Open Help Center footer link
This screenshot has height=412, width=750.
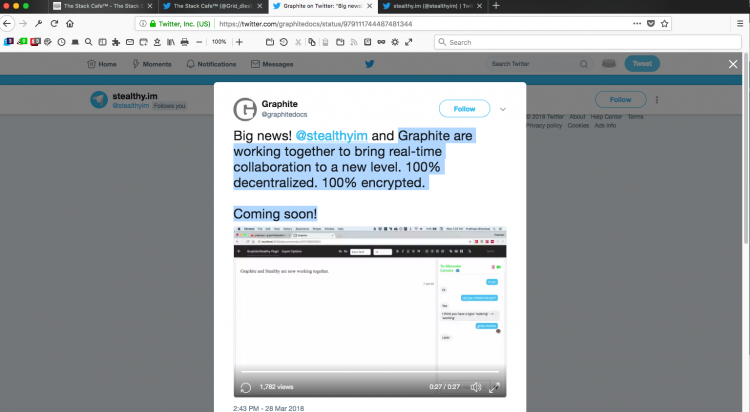click(606, 117)
